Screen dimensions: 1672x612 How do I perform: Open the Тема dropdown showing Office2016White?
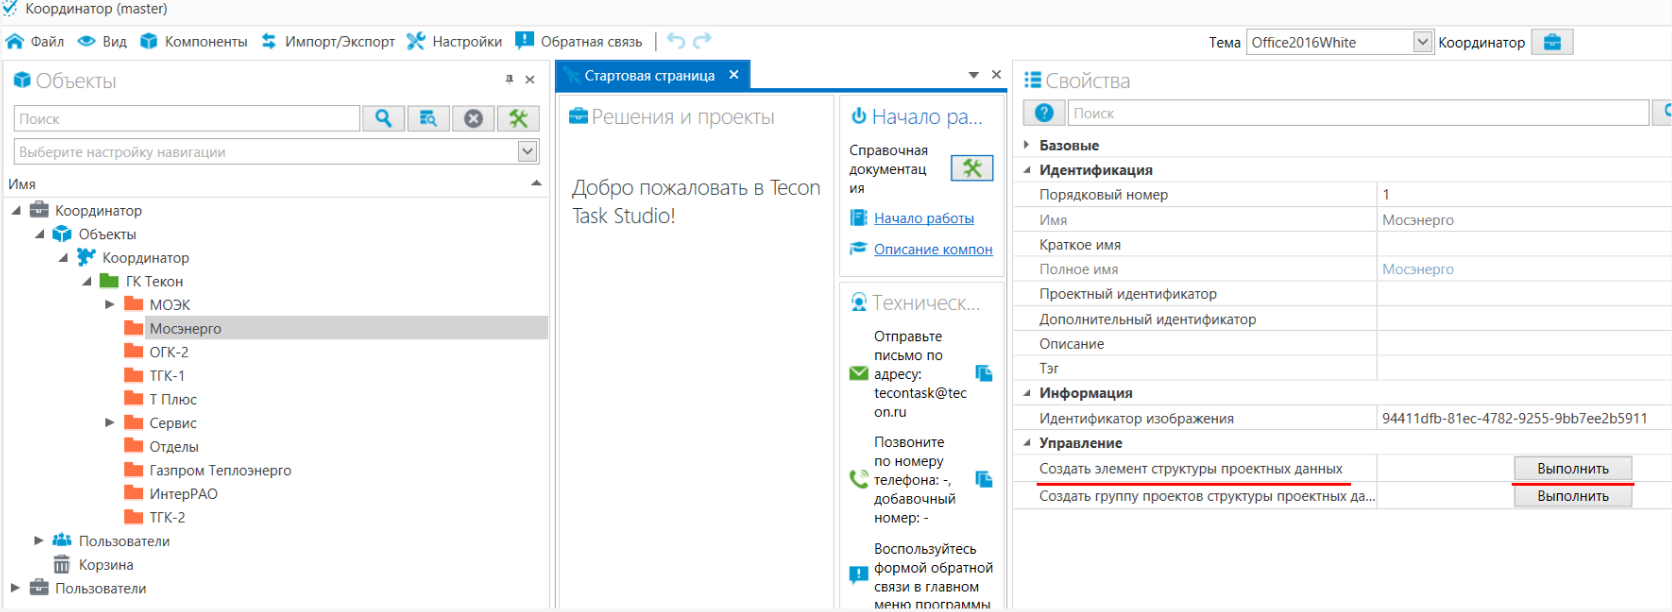coord(1422,42)
